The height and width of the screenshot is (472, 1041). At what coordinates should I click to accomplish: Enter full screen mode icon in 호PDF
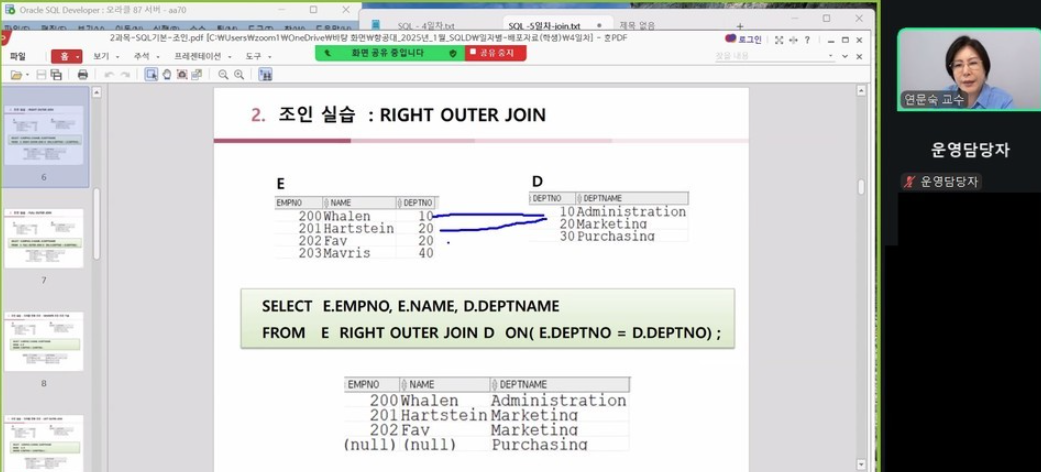[x=779, y=40]
